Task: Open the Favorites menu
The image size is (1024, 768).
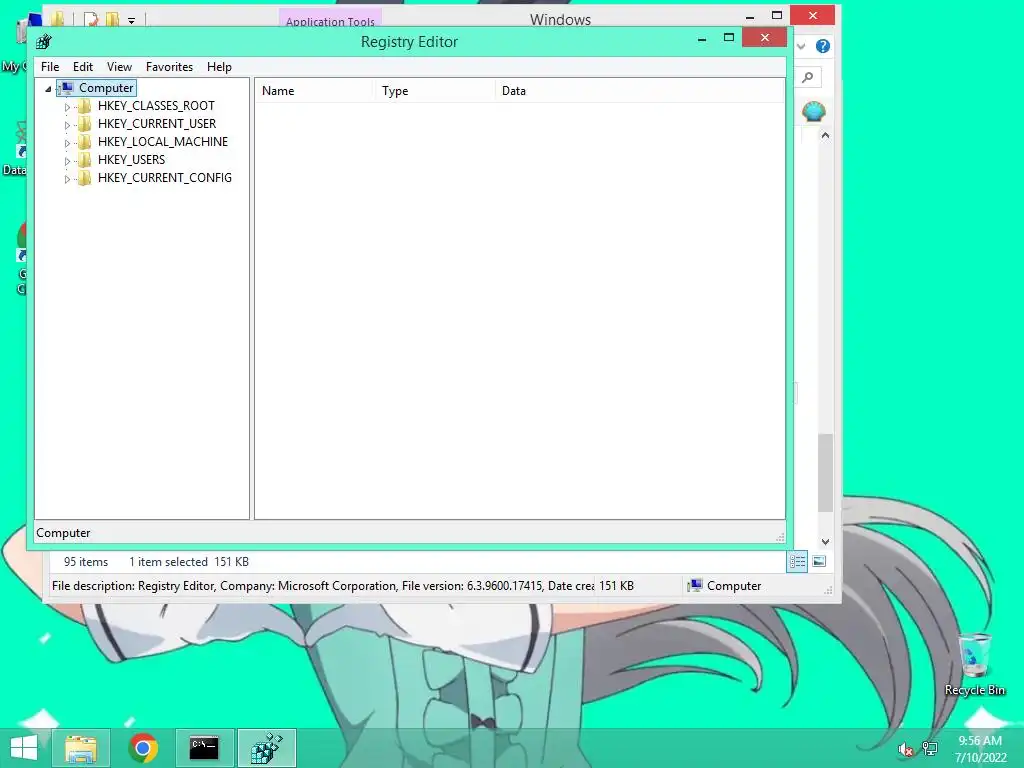Action: pyautogui.click(x=169, y=67)
